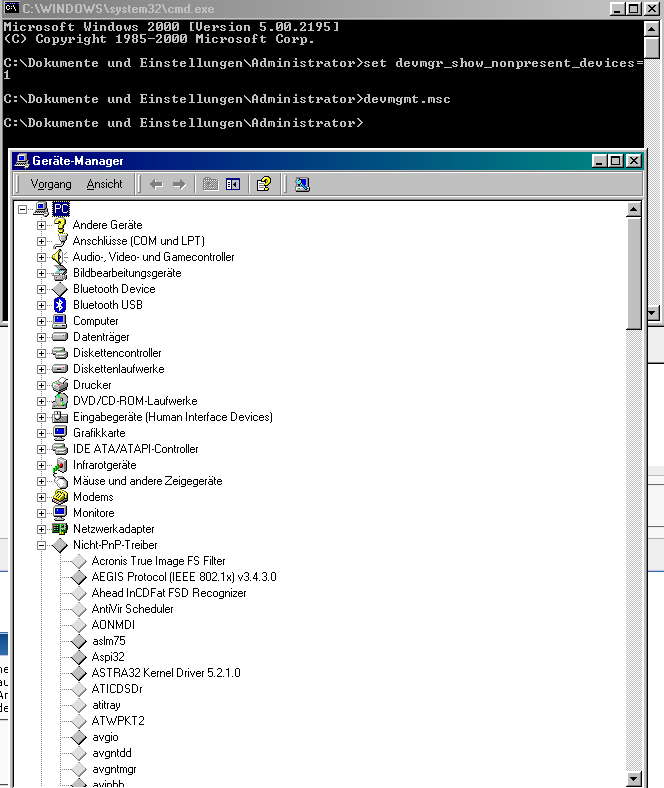Expand the Diskettencontroller category

[x=42, y=353]
